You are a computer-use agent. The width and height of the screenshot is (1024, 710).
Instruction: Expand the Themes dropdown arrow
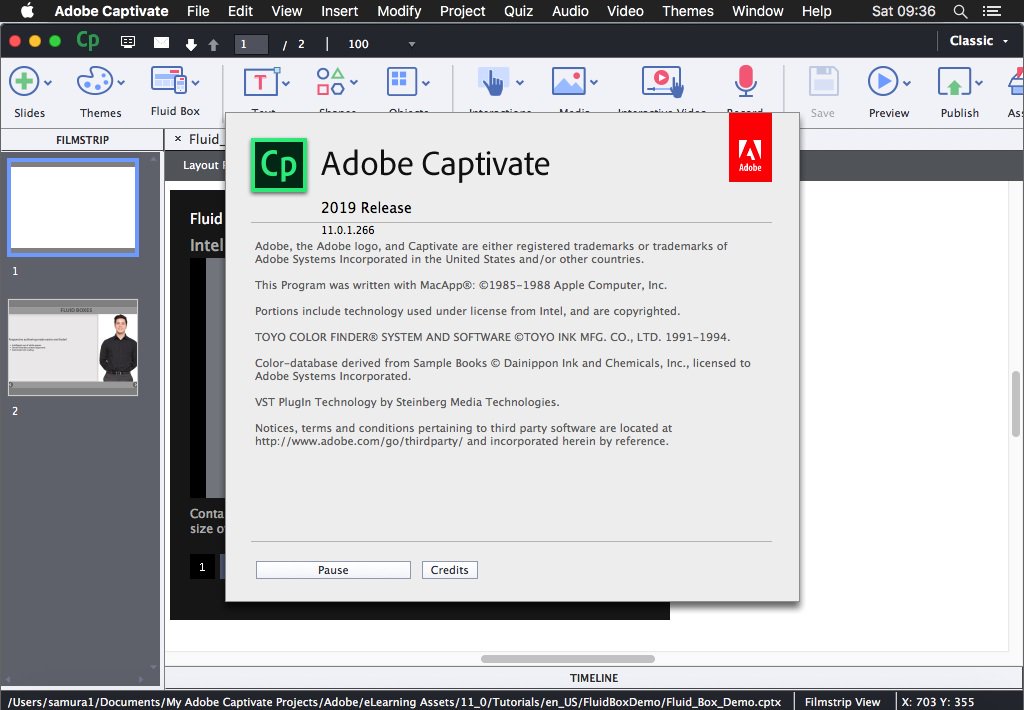(121, 83)
